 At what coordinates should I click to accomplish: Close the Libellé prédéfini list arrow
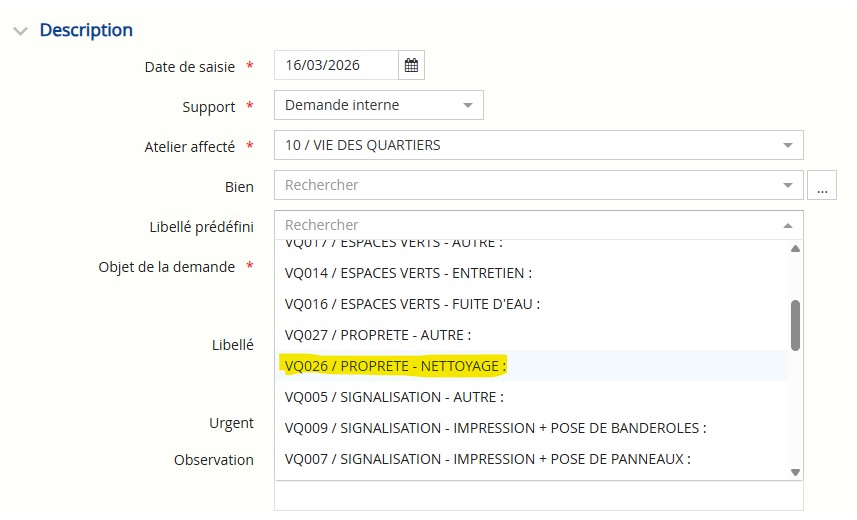click(x=787, y=225)
